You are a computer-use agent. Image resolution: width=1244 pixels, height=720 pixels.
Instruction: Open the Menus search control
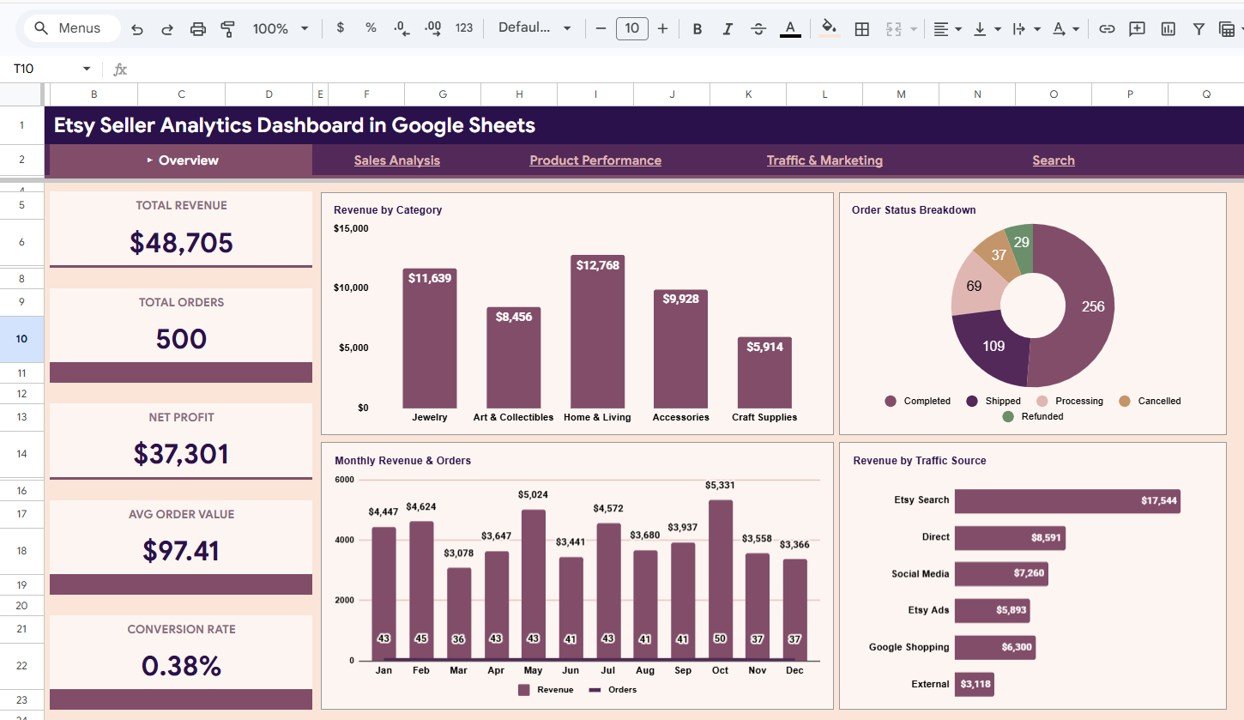(68, 28)
